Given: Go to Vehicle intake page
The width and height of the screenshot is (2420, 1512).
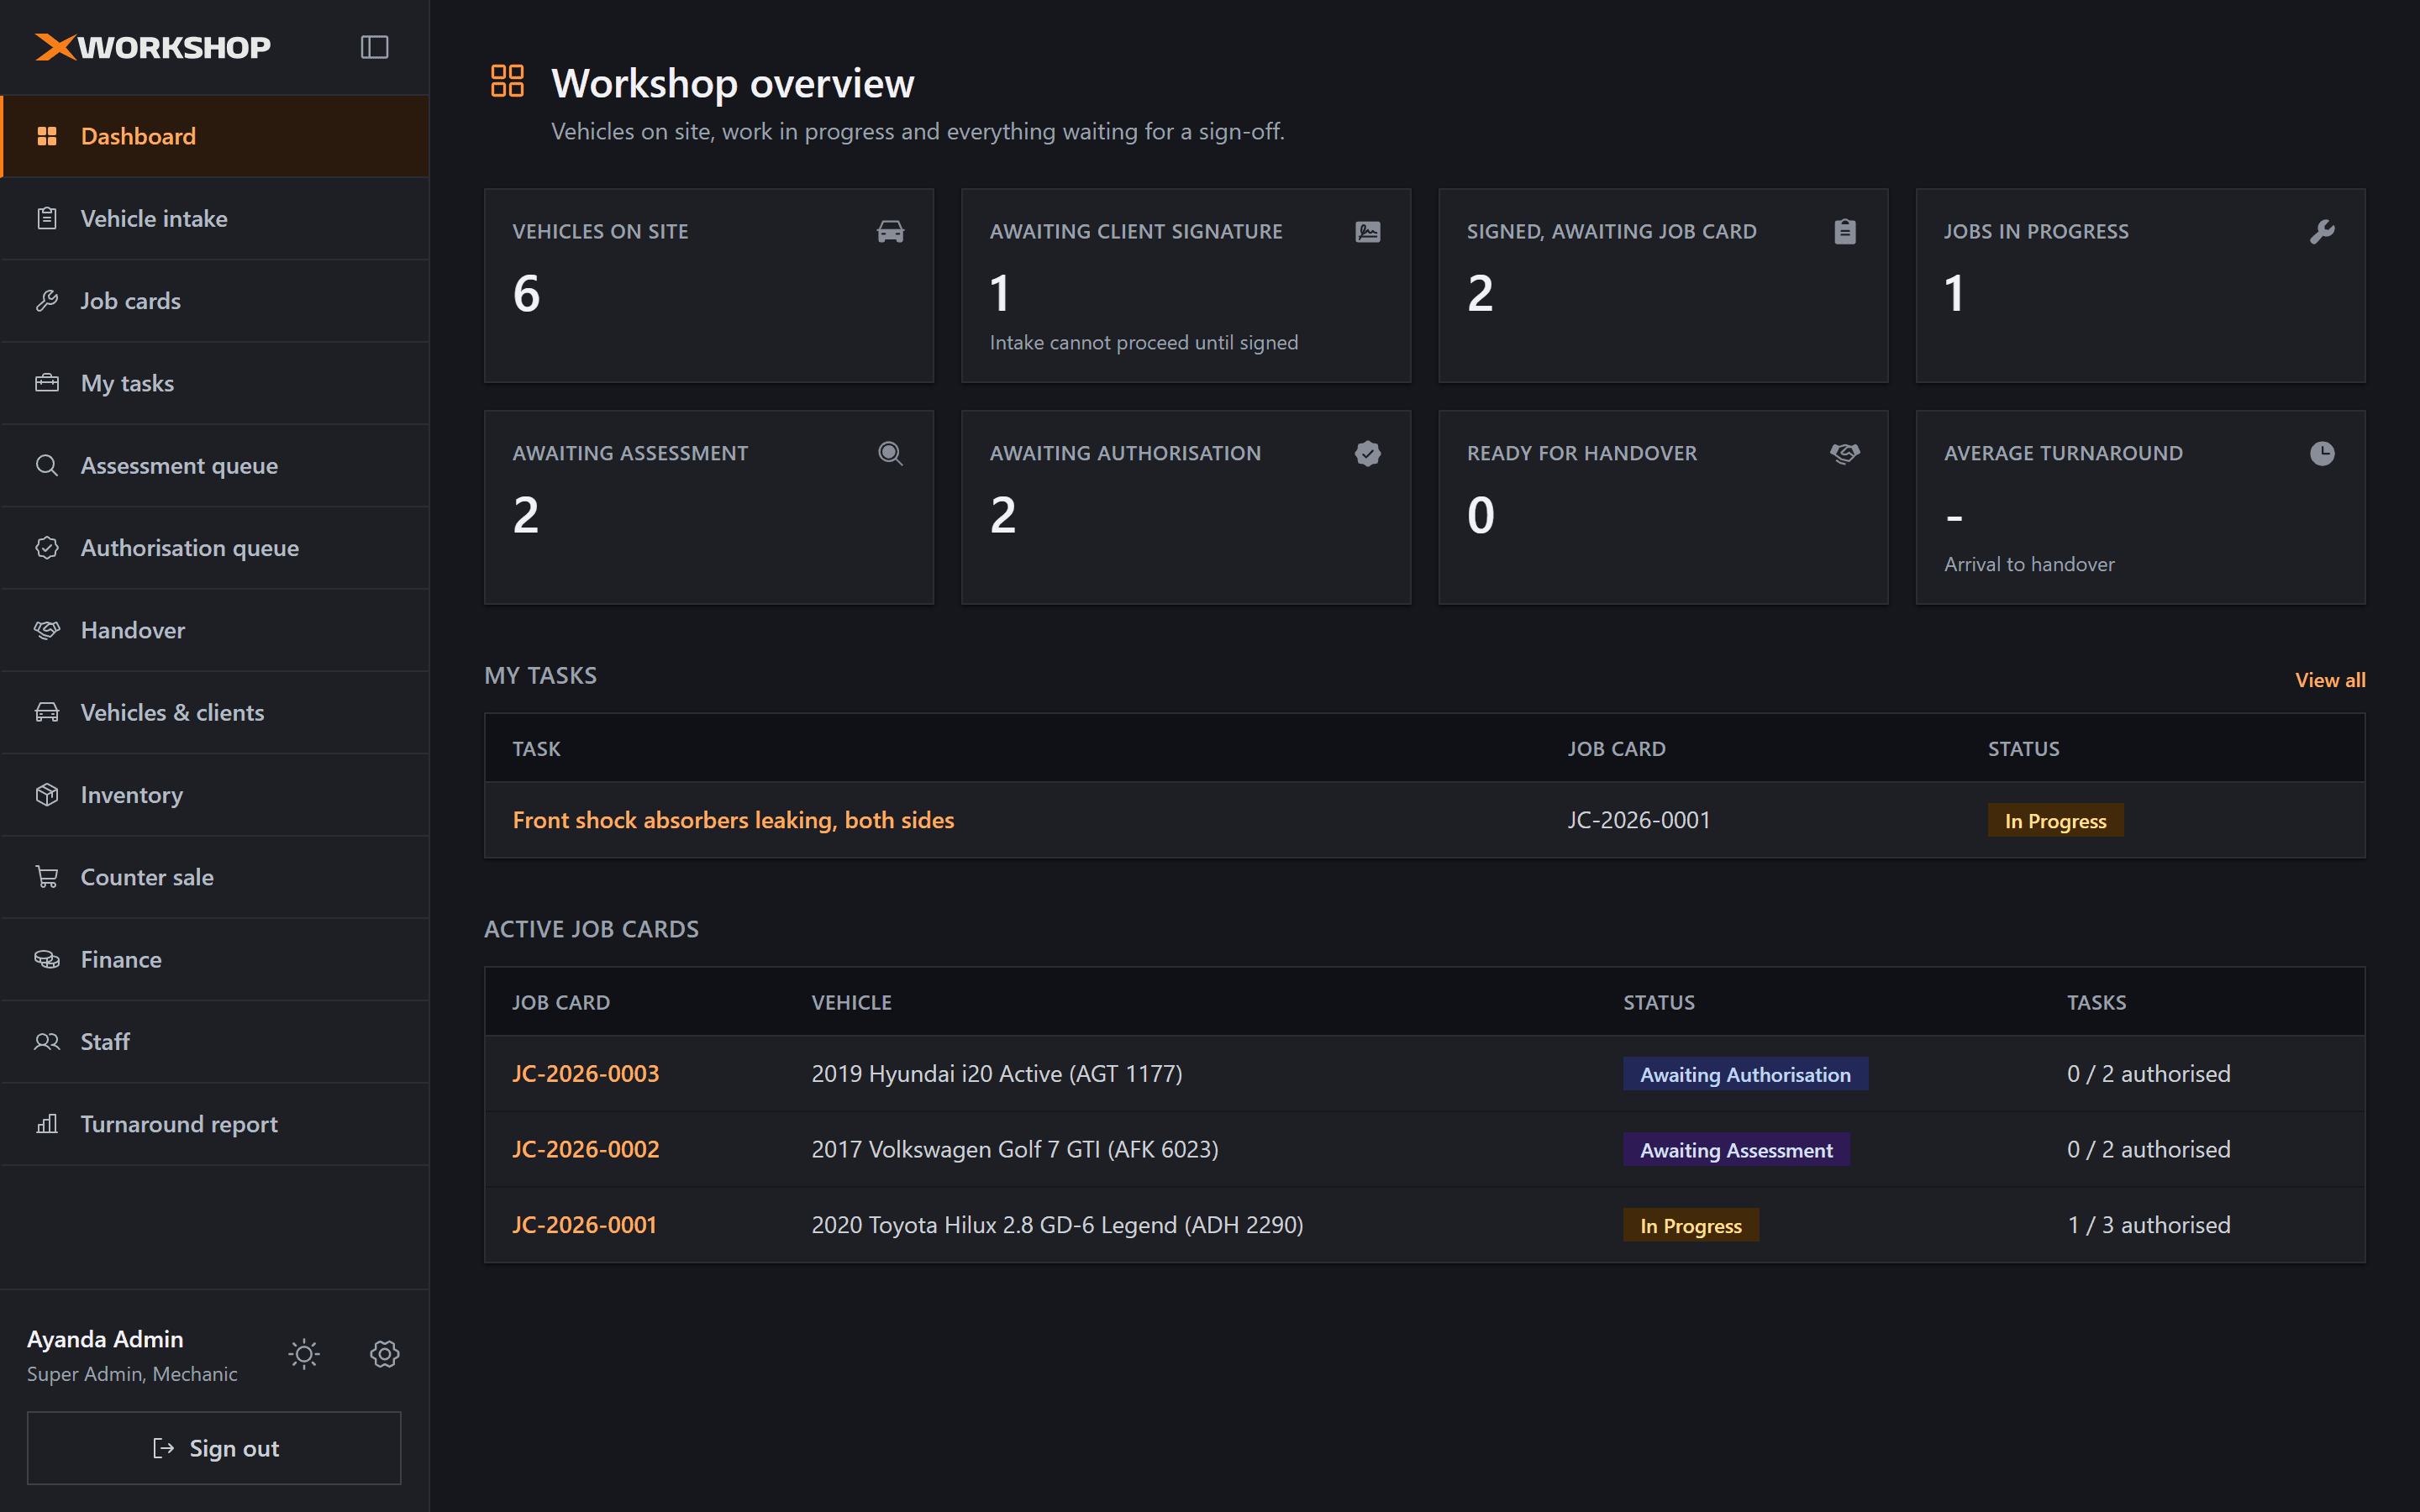Looking at the screenshot, I should (215, 218).
